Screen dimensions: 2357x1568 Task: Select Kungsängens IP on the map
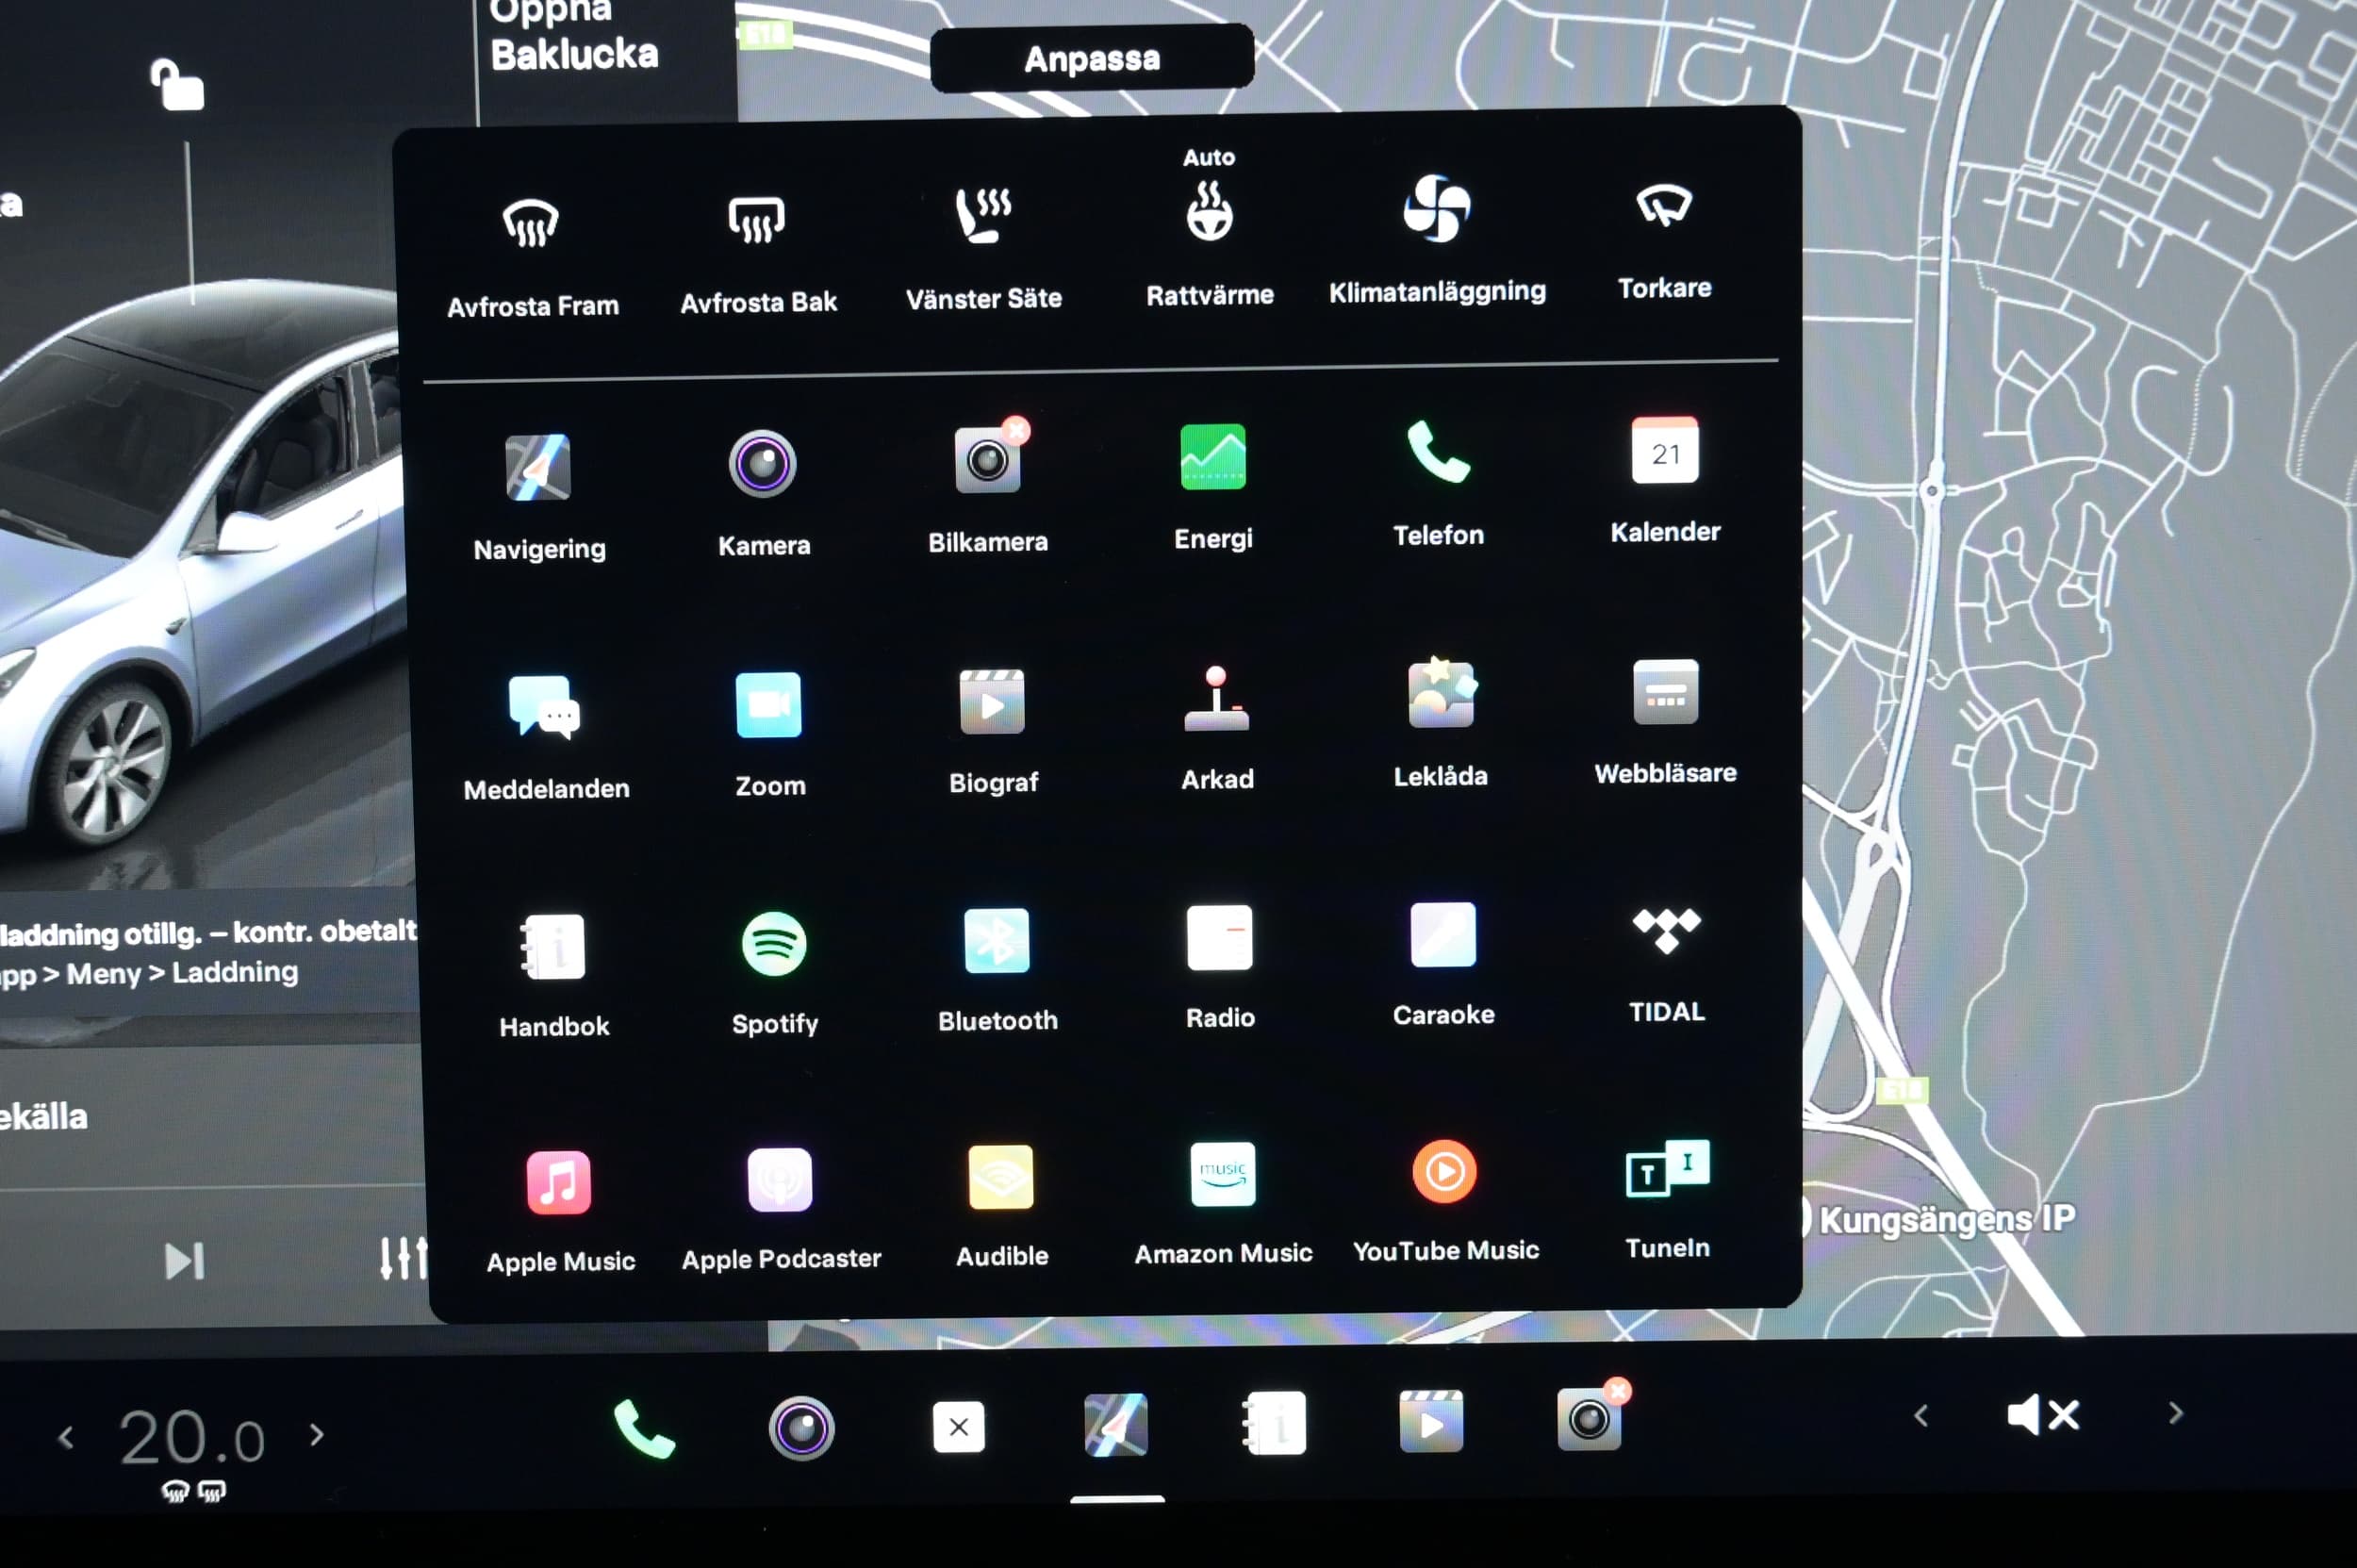pos(1946,1219)
